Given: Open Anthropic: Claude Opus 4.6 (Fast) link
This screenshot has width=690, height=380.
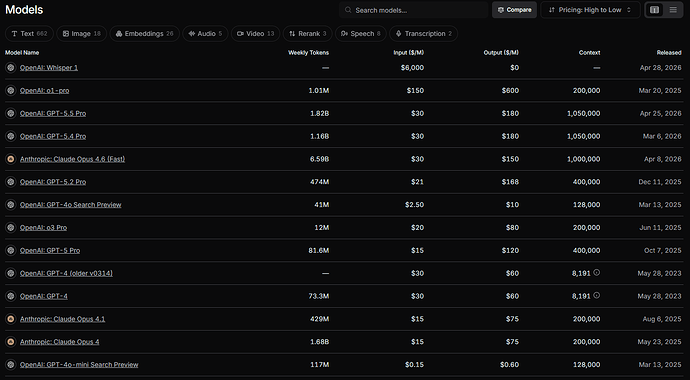Looking at the screenshot, I should [x=73, y=159].
